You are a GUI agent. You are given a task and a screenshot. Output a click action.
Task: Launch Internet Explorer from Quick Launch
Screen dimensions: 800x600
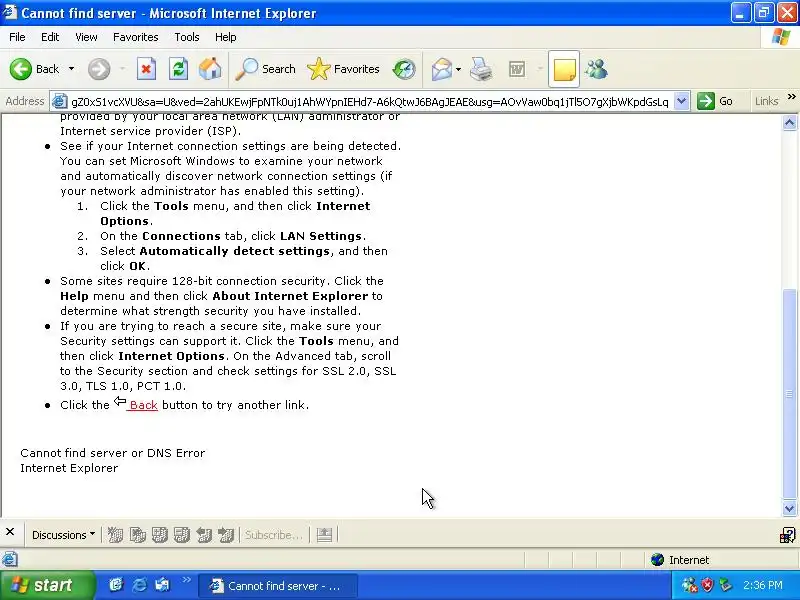[x=139, y=585]
